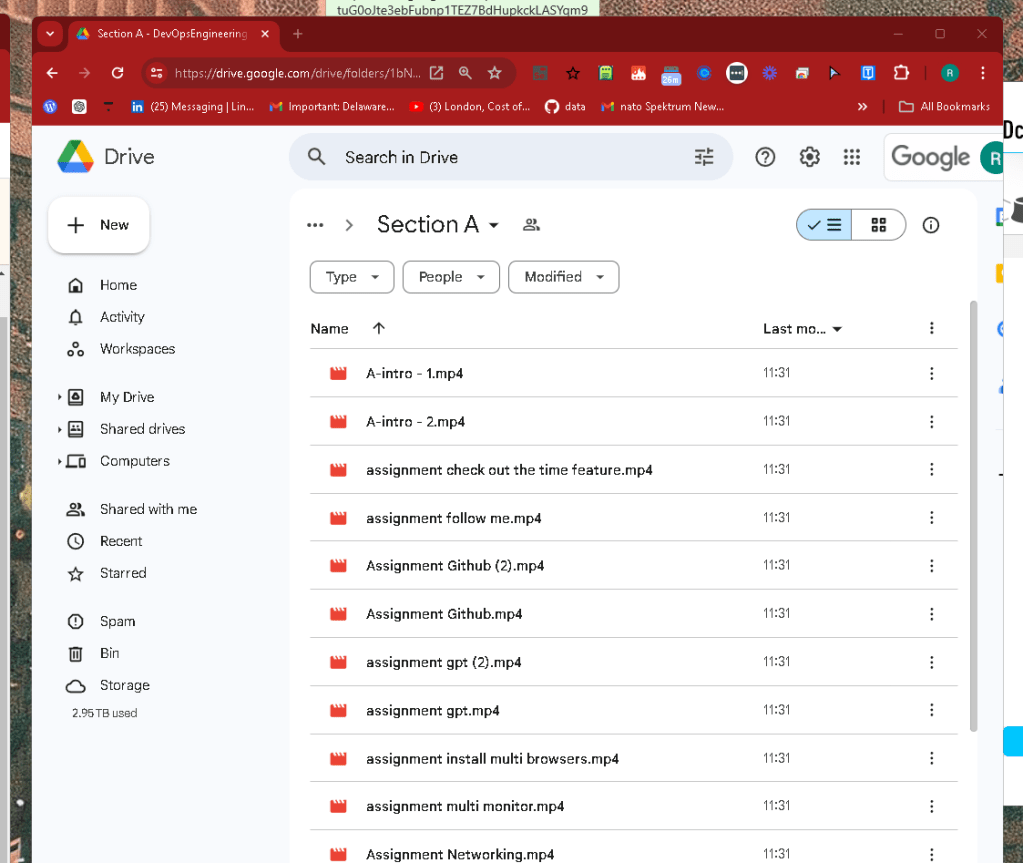Expand My Drive tree arrow

59,397
